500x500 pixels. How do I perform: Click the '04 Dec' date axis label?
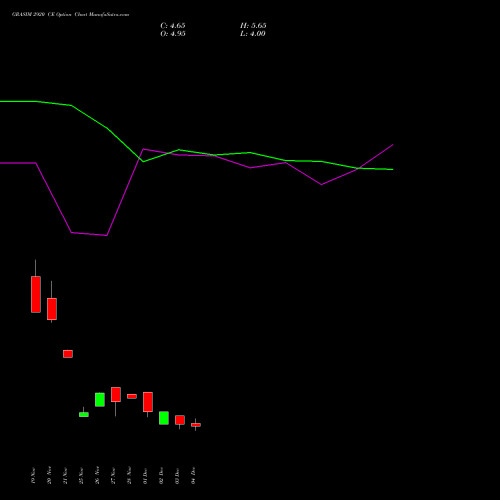point(193,476)
